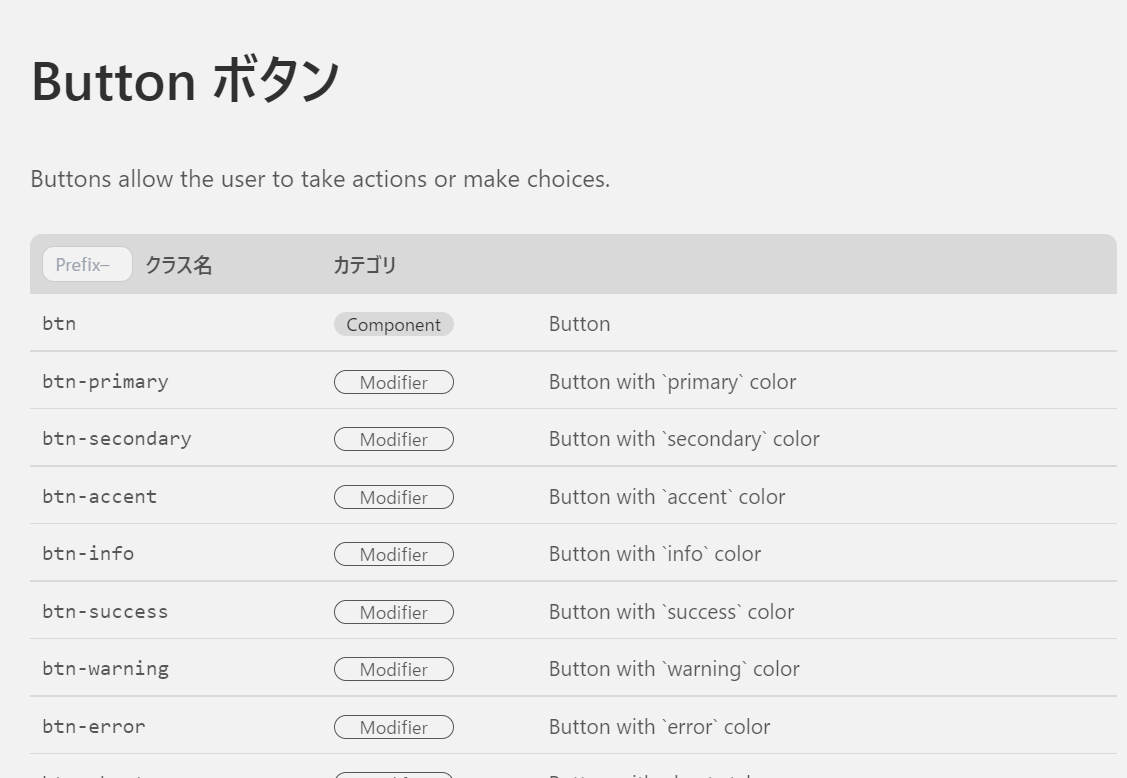
Task: Click the btn-secondary class name
Action: pos(117,439)
